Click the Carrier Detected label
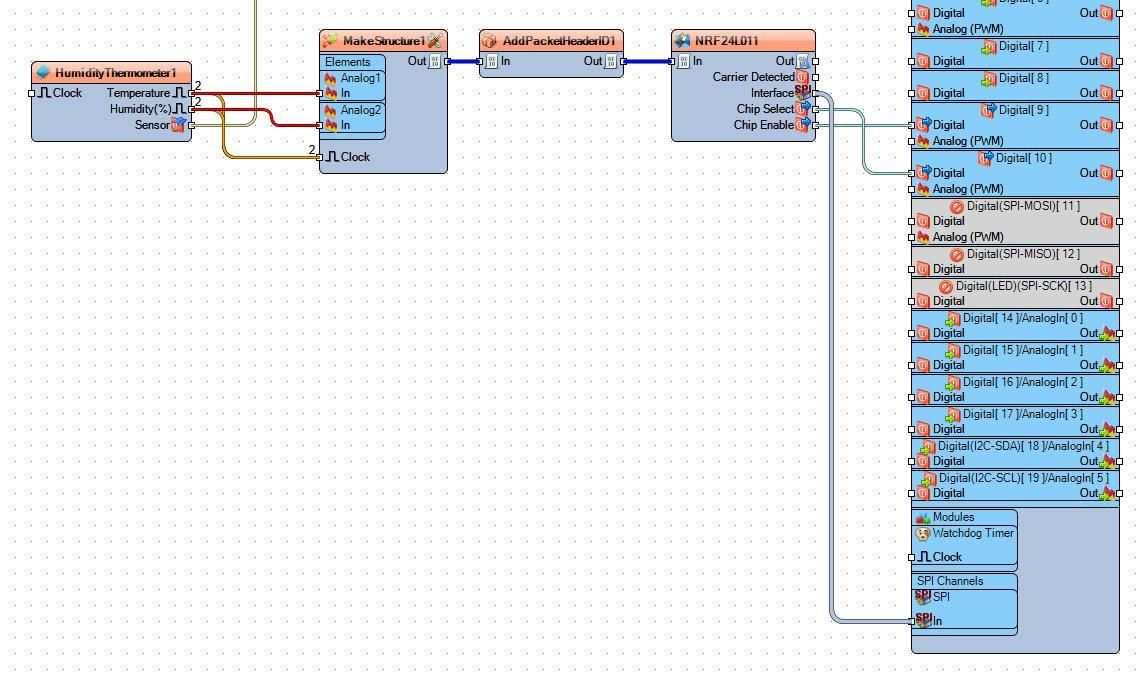1140x673 pixels. pos(753,76)
